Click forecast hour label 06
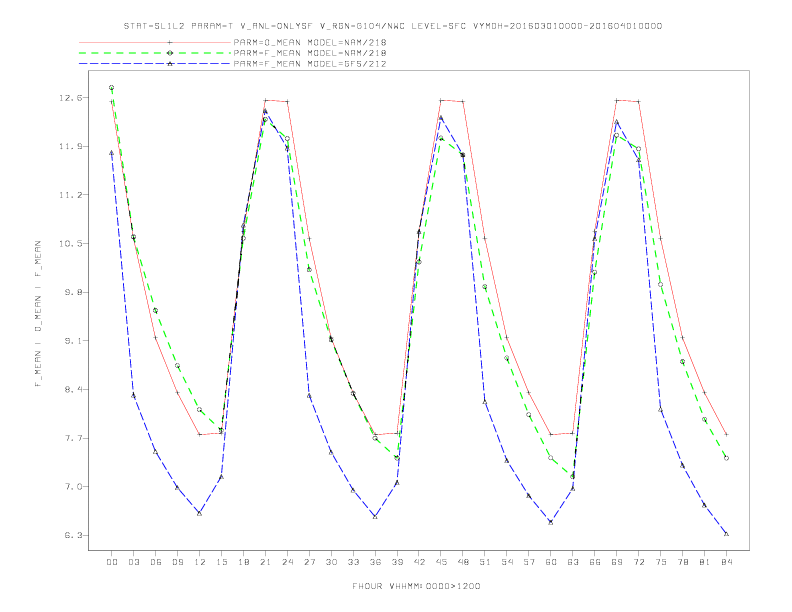The height and width of the screenshot is (612, 792). pos(156,562)
